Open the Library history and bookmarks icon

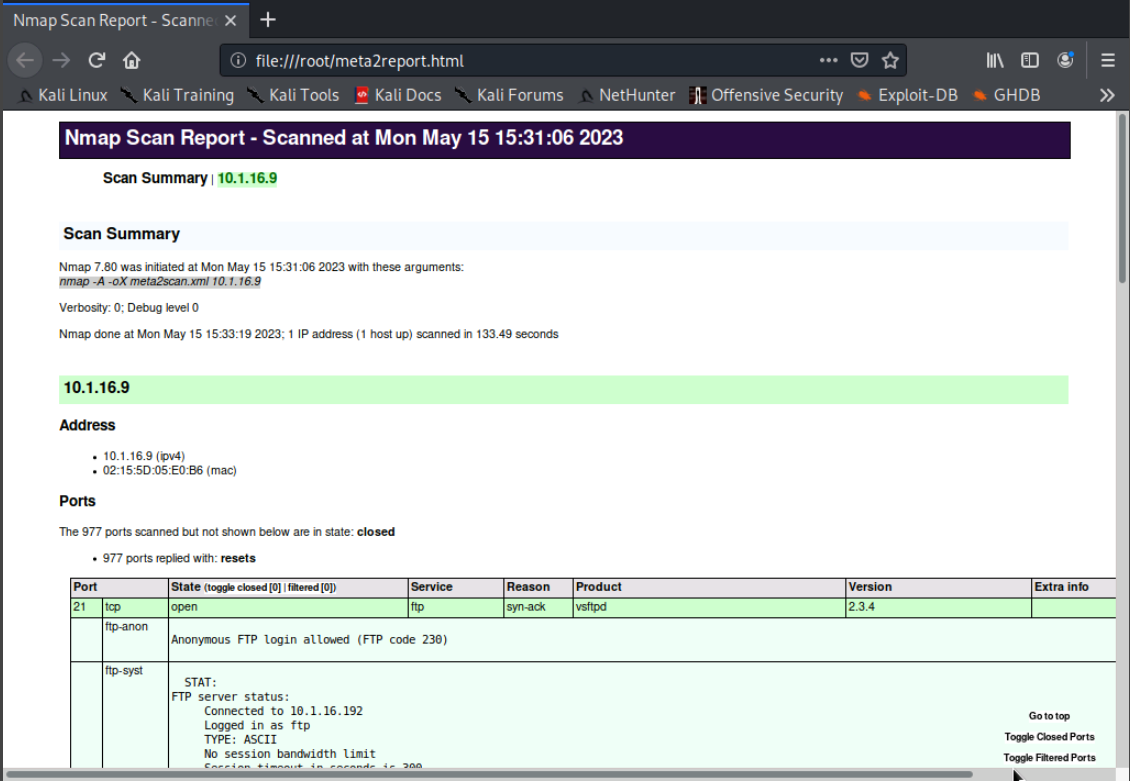(995, 61)
